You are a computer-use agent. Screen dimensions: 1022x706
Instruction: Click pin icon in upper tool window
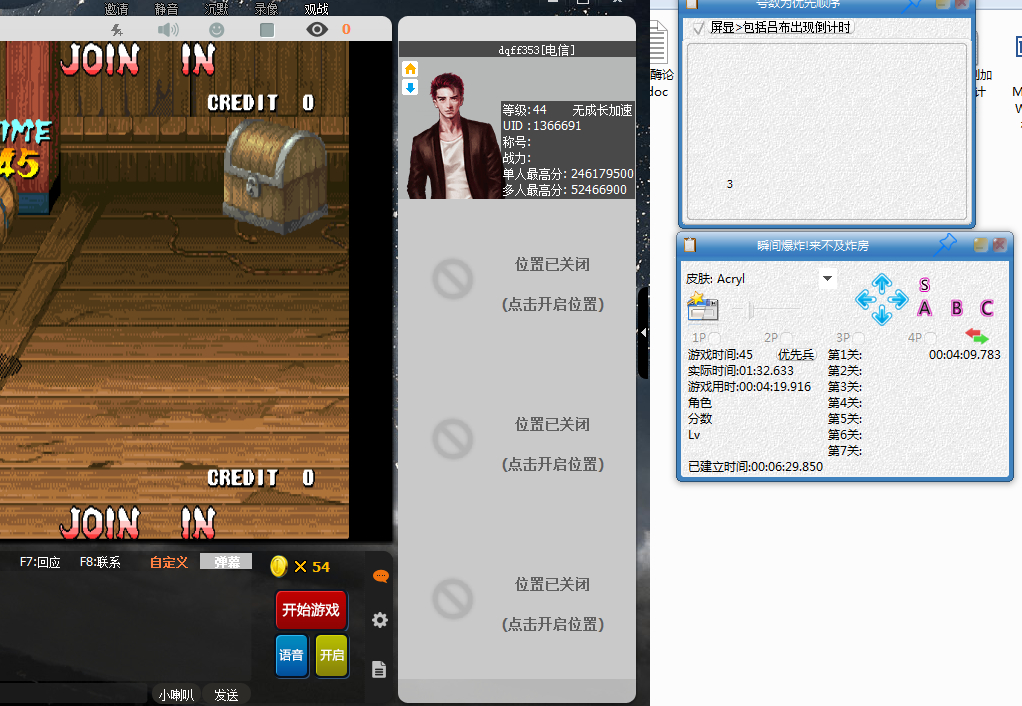pos(911,5)
